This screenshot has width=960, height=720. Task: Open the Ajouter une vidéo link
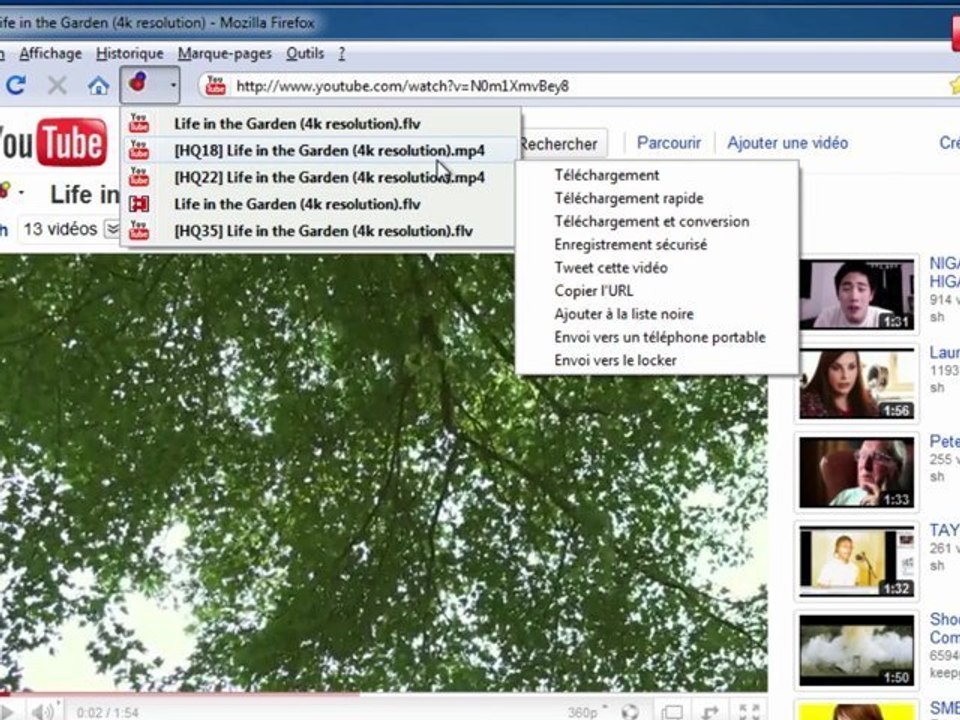(x=787, y=143)
